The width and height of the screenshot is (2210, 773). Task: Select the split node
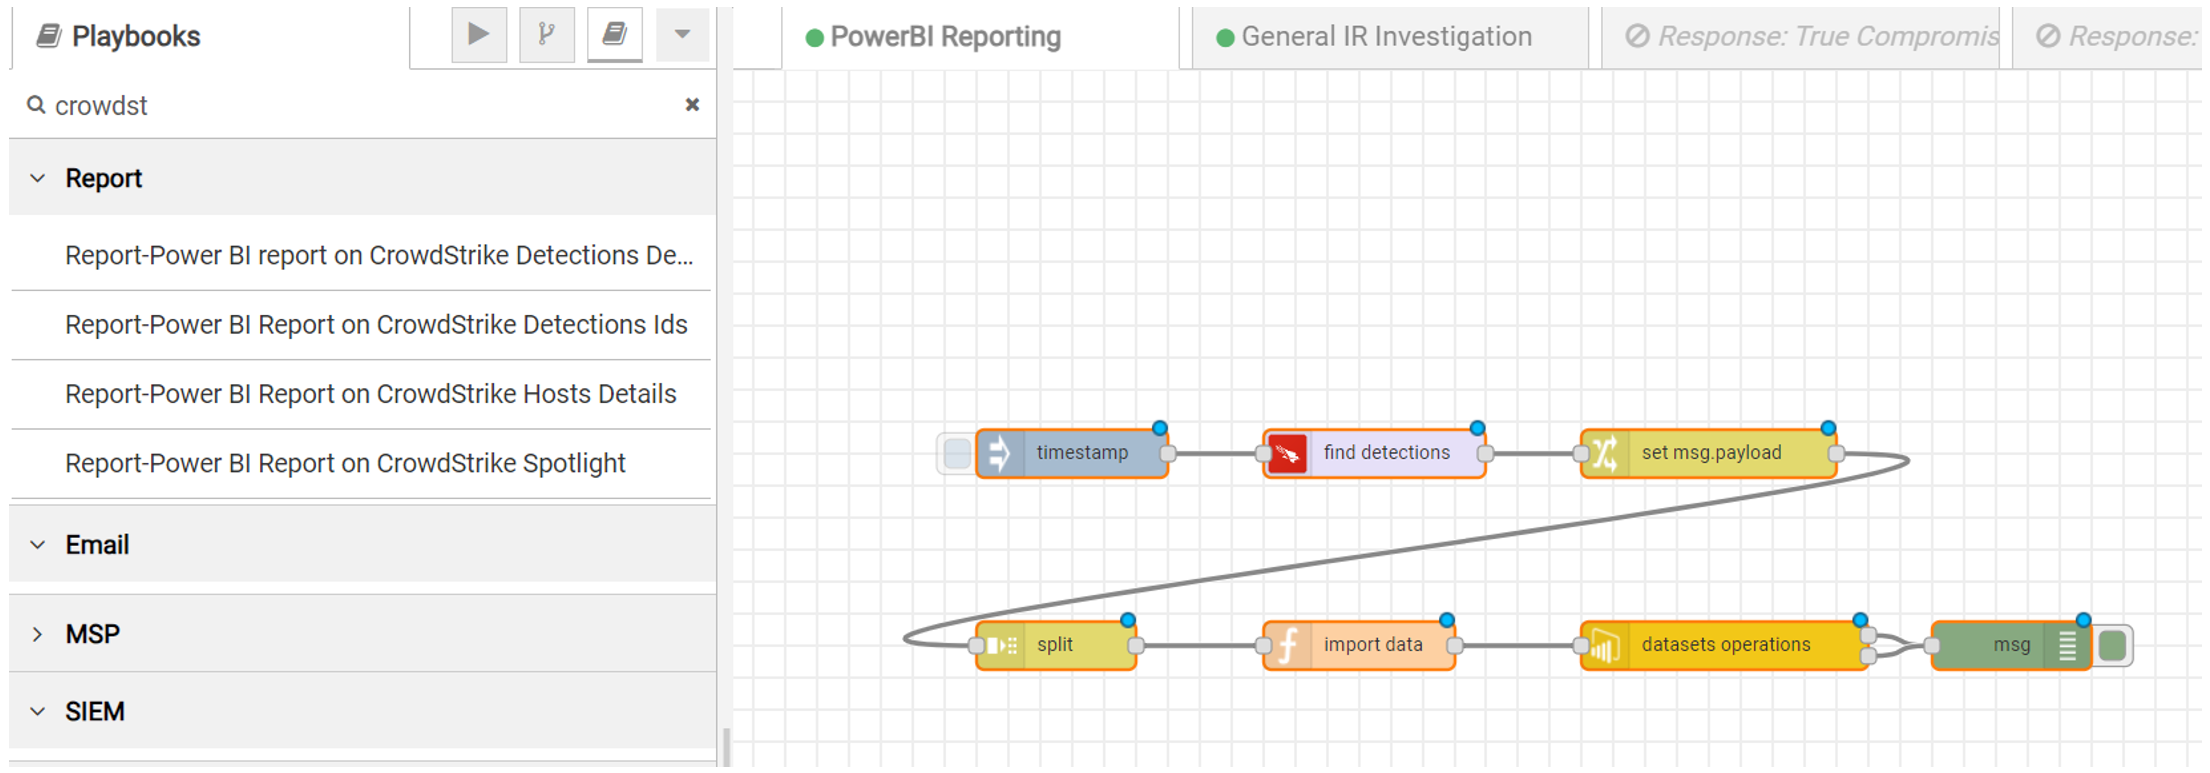(x=1056, y=645)
